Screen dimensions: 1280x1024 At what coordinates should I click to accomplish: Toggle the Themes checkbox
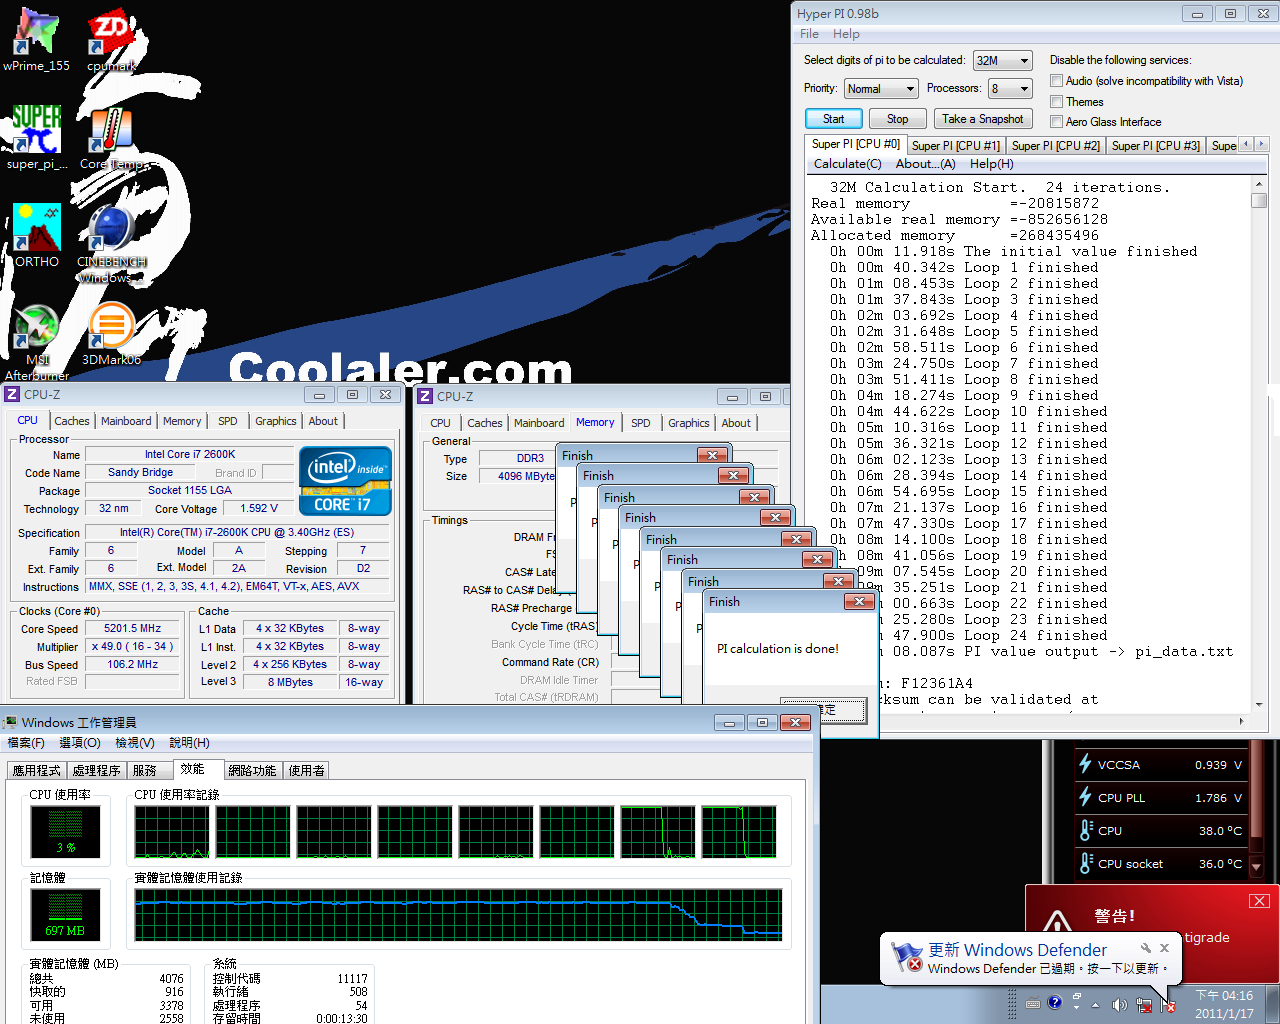click(1056, 102)
